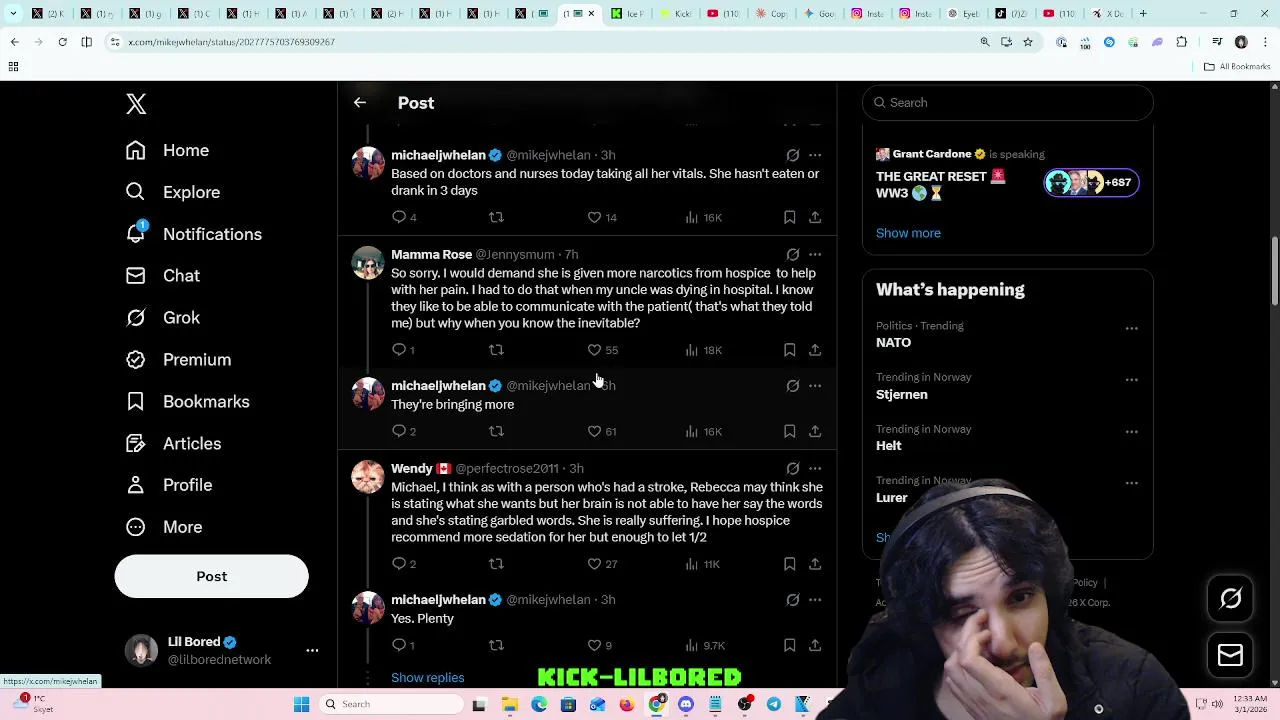Open Grant Cardone's live space
This screenshot has height=720, width=1280.
tap(1008, 176)
